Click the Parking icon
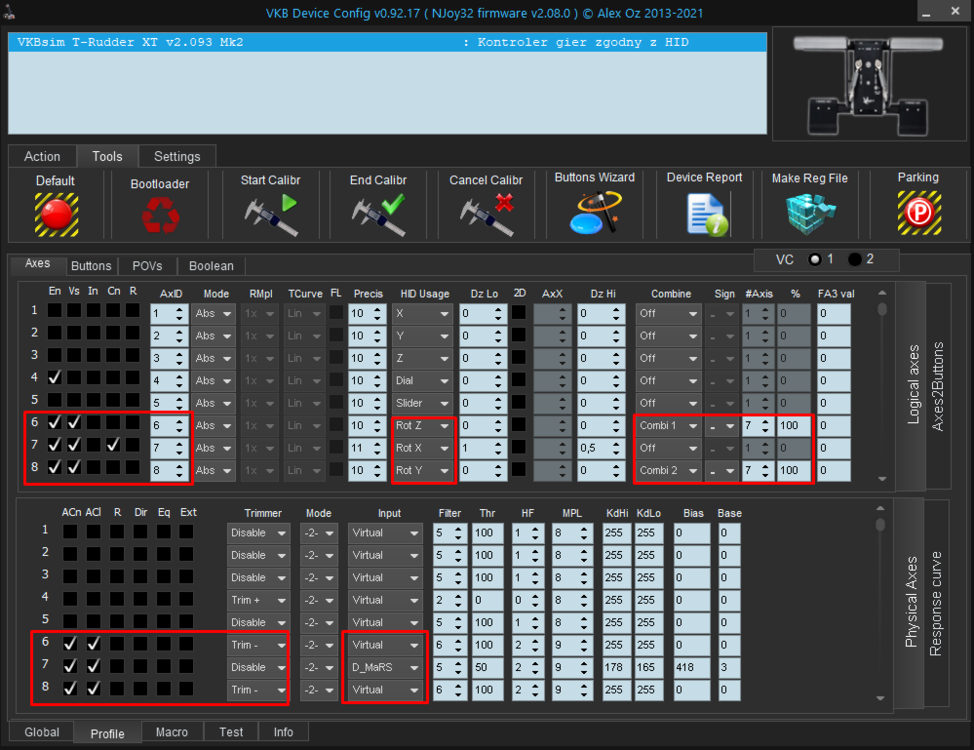The image size is (974, 750). (917, 213)
